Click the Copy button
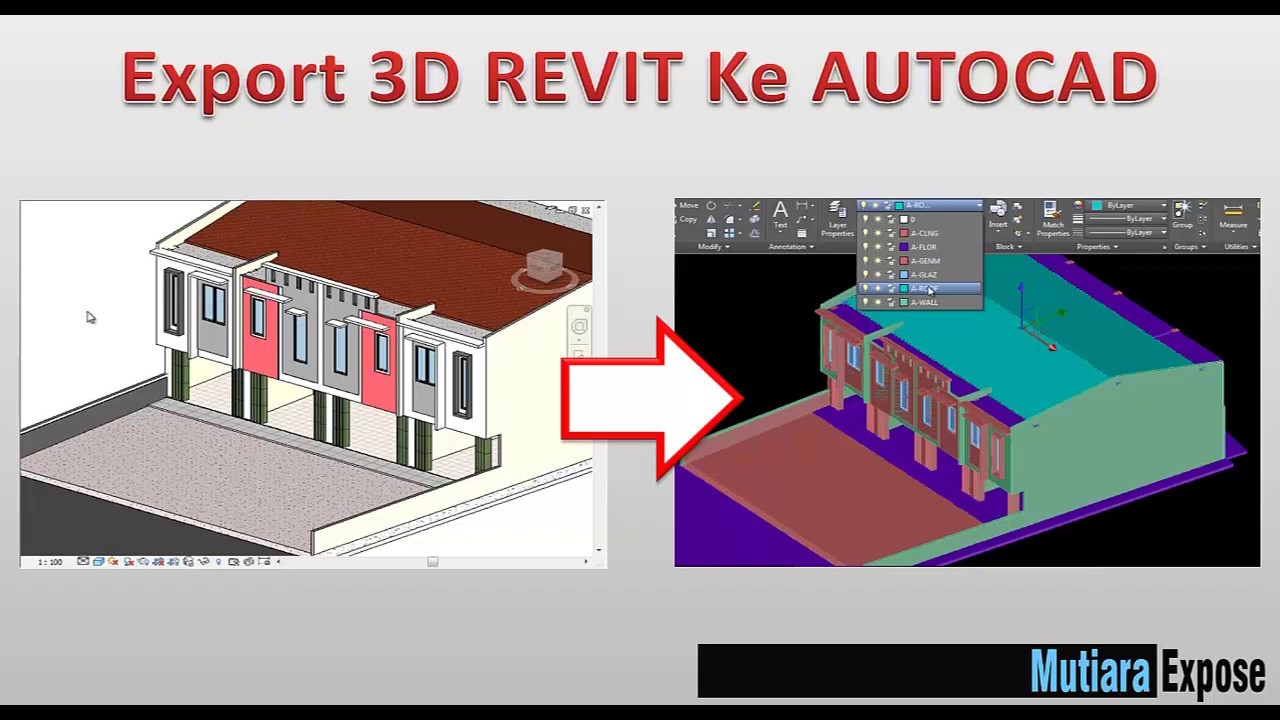Viewport: 1280px width, 720px height. (688, 219)
